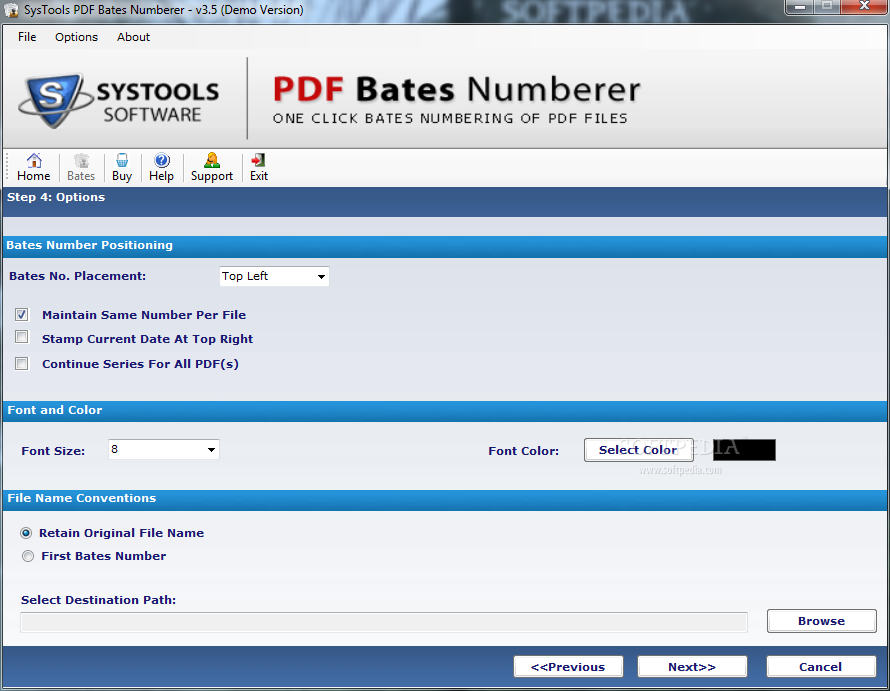Click the Browse button for destination path
The image size is (890, 691).
(x=821, y=621)
